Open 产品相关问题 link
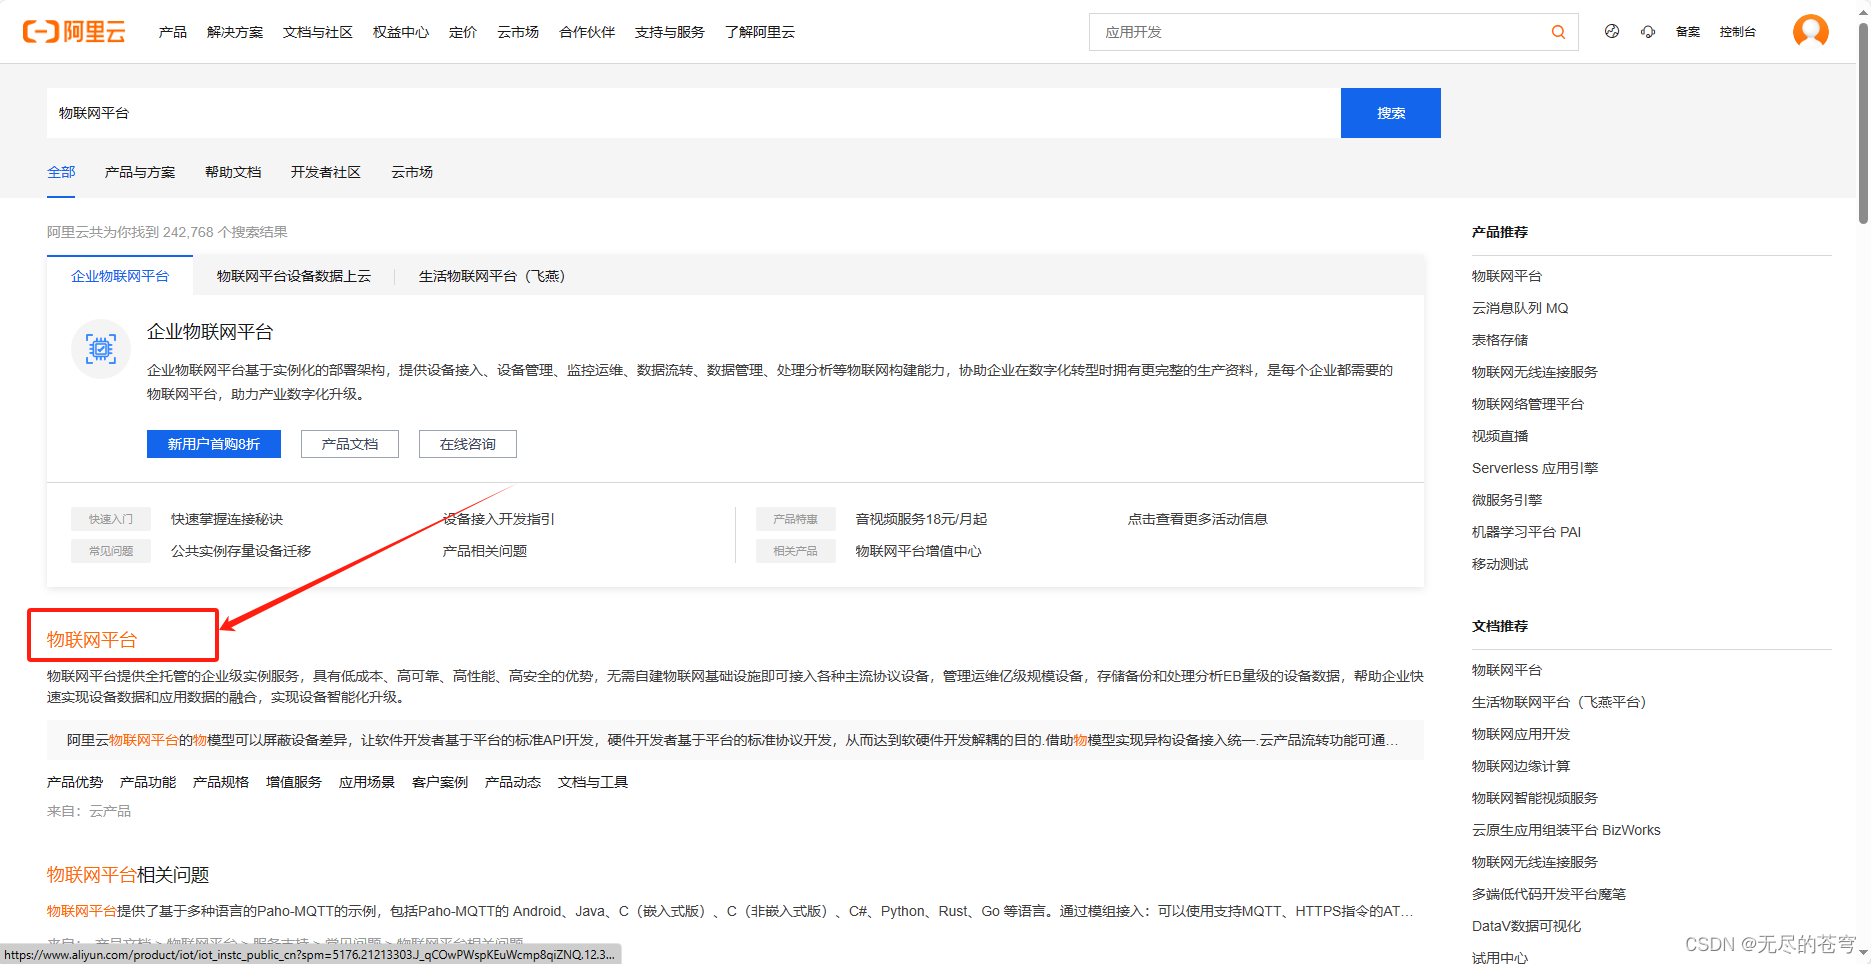 click(x=485, y=551)
